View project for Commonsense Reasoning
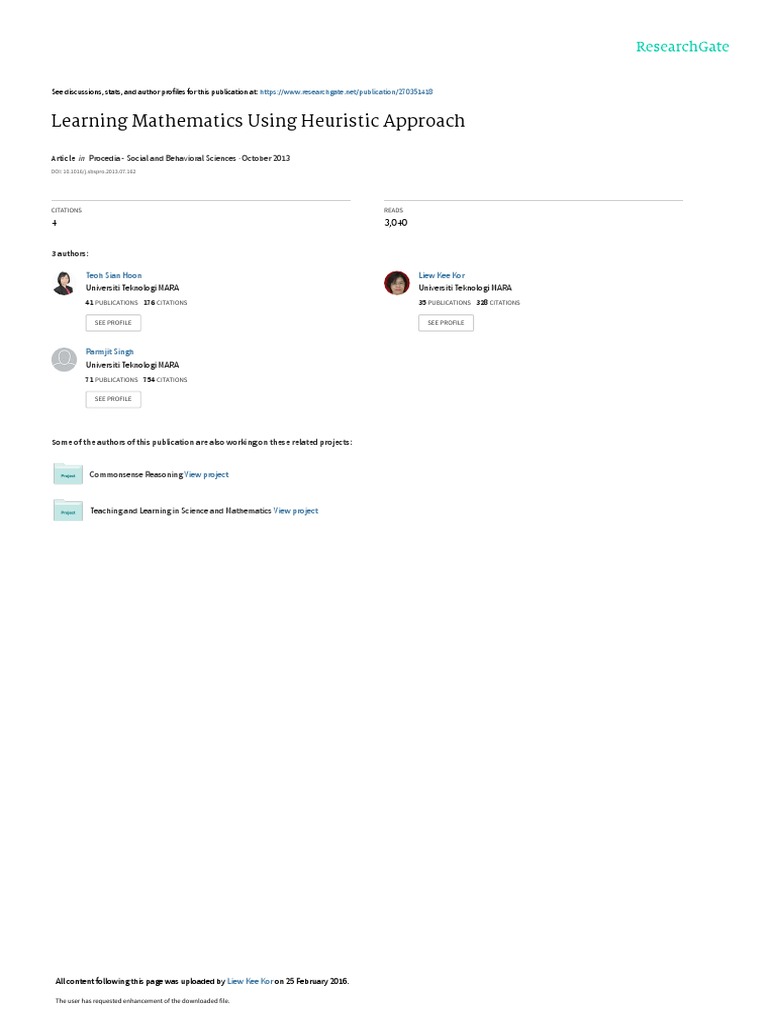This screenshot has height=1024, width=768. [x=206, y=474]
